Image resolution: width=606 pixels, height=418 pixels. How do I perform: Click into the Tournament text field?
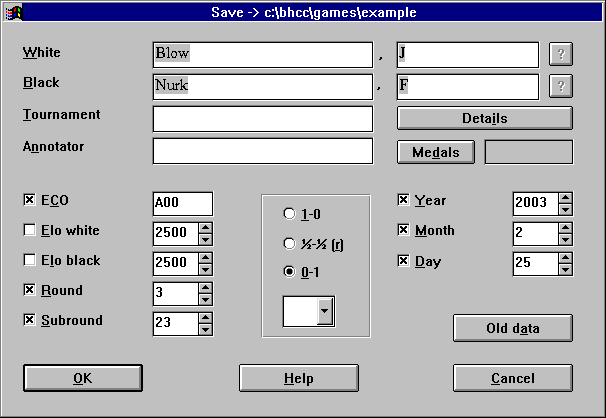(x=262, y=119)
